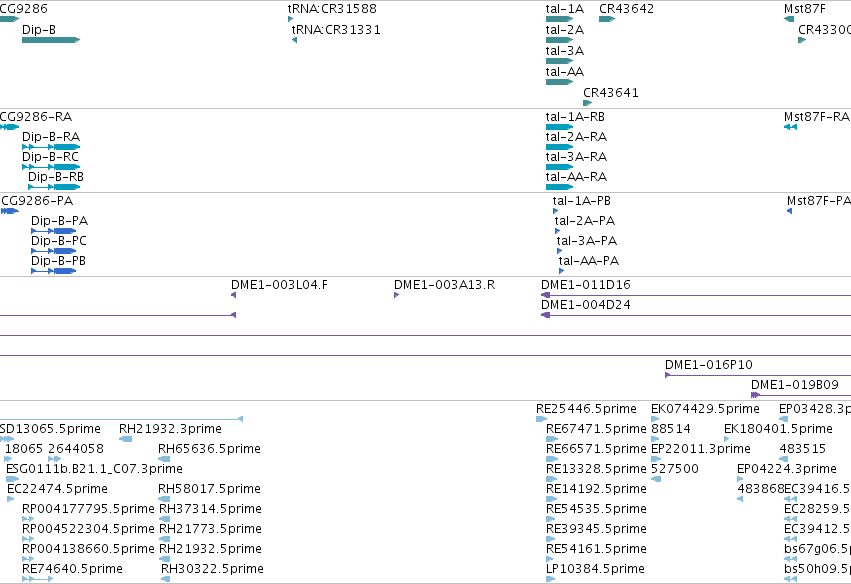Click the tal-1A gene label
This screenshot has height=584, width=851.
[x=565, y=9]
